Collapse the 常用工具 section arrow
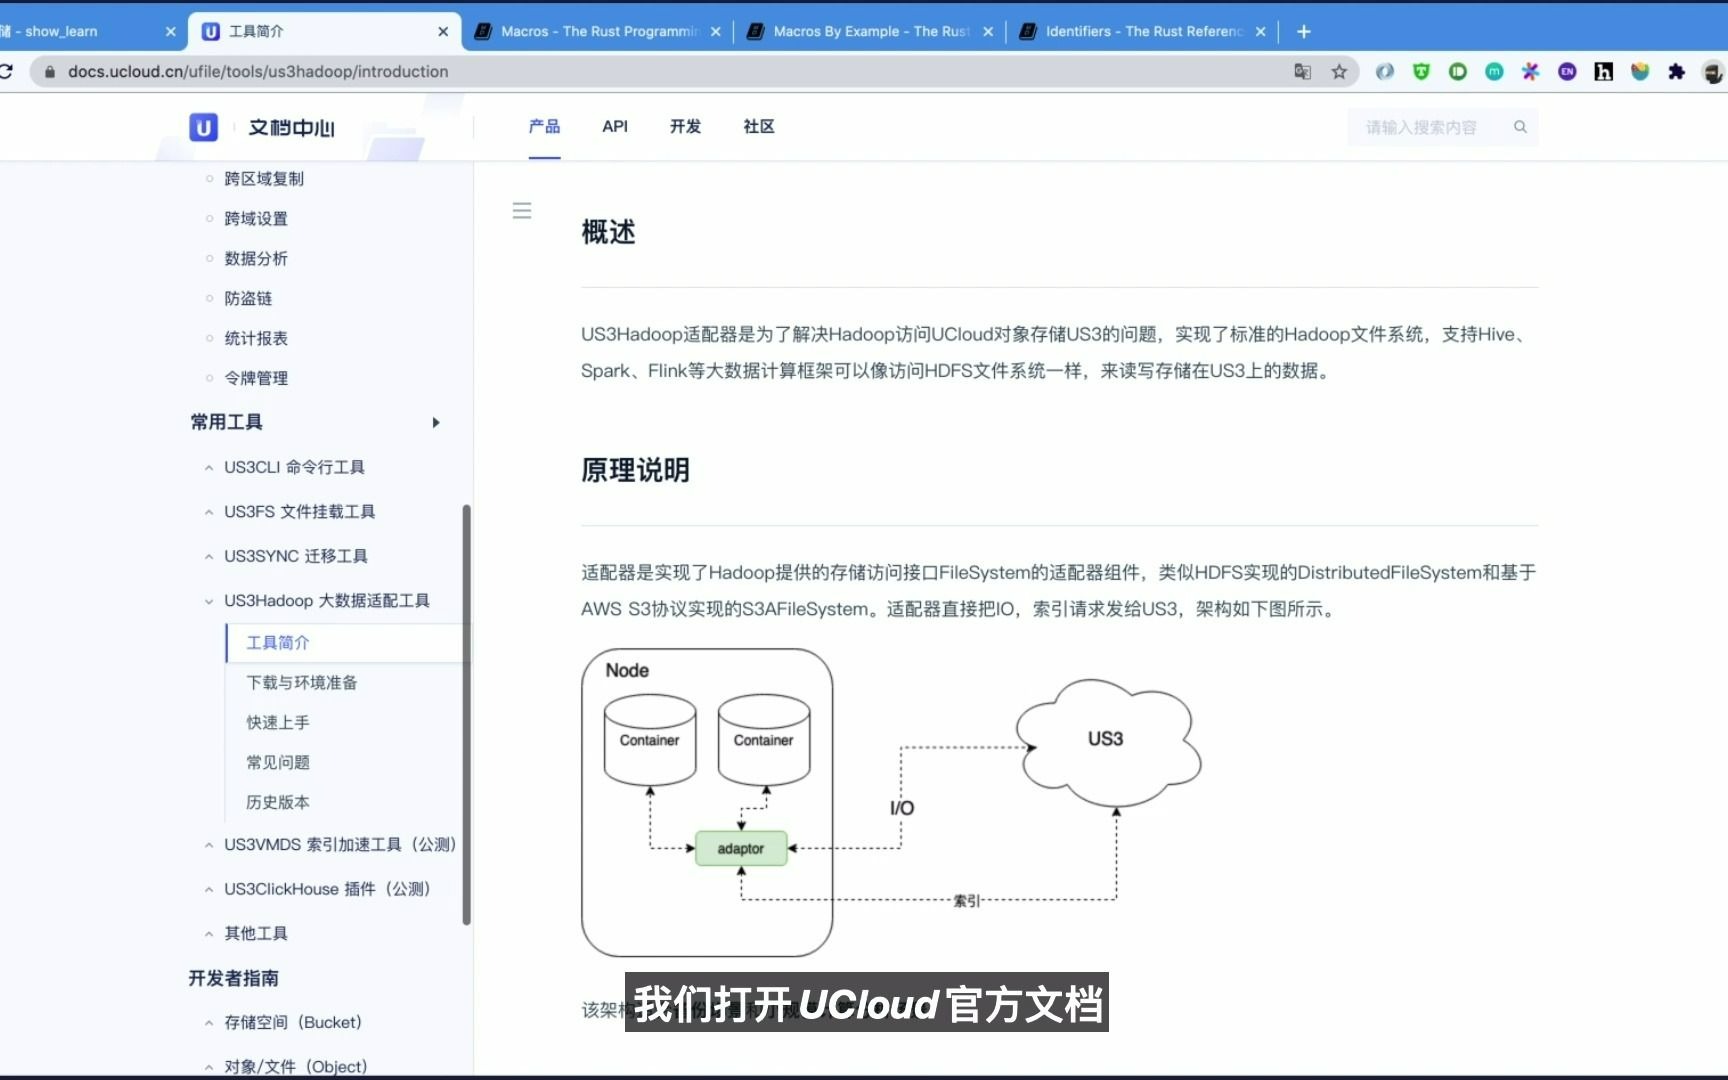 (x=436, y=422)
